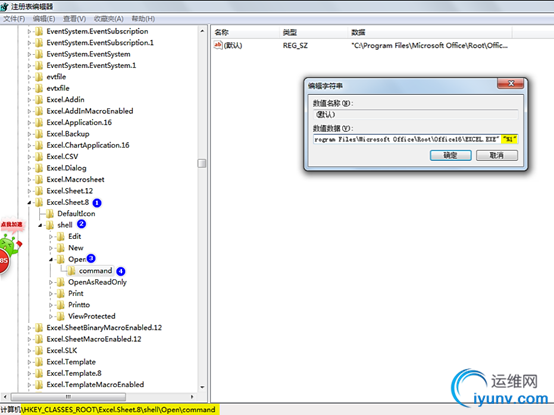The width and height of the screenshot is (554, 415).
Task: Select the Excel.Template.8 key
Action: click(x=74, y=373)
